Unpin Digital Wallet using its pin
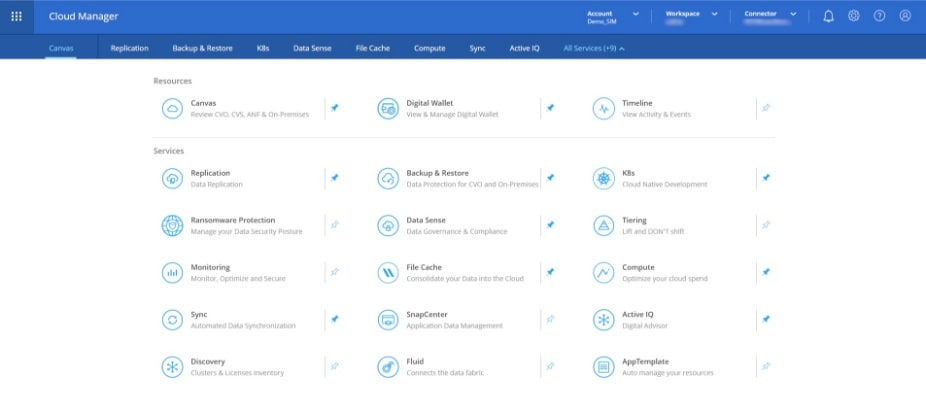Viewport: 926px width, 395px height. [550, 108]
